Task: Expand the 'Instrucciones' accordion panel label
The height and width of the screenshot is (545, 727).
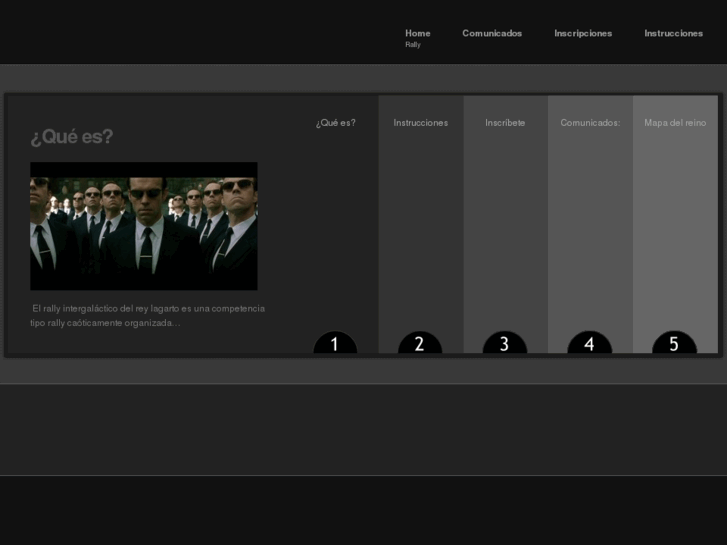Action: pyautogui.click(x=420, y=123)
